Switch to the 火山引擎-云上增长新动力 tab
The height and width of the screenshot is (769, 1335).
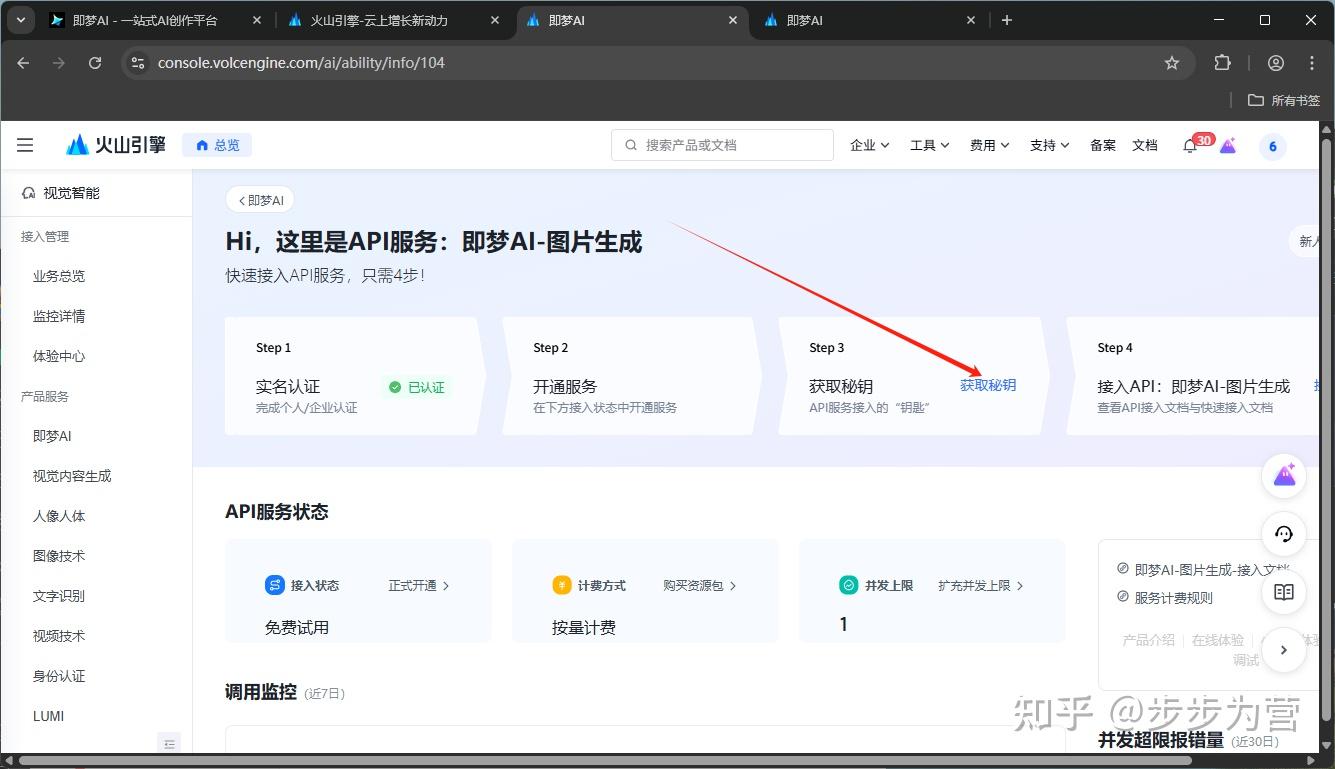[x=393, y=20]
